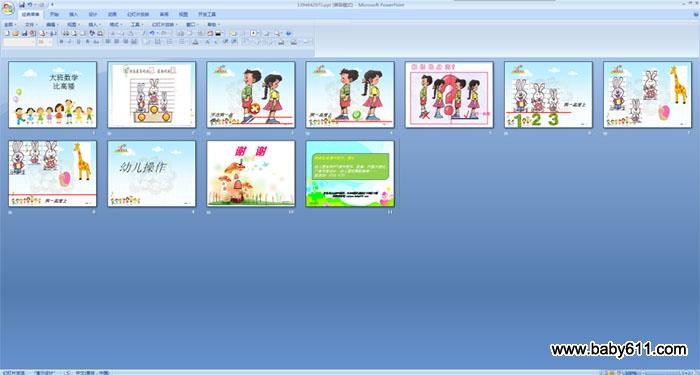Open the font name combo box

coord(20,42)
